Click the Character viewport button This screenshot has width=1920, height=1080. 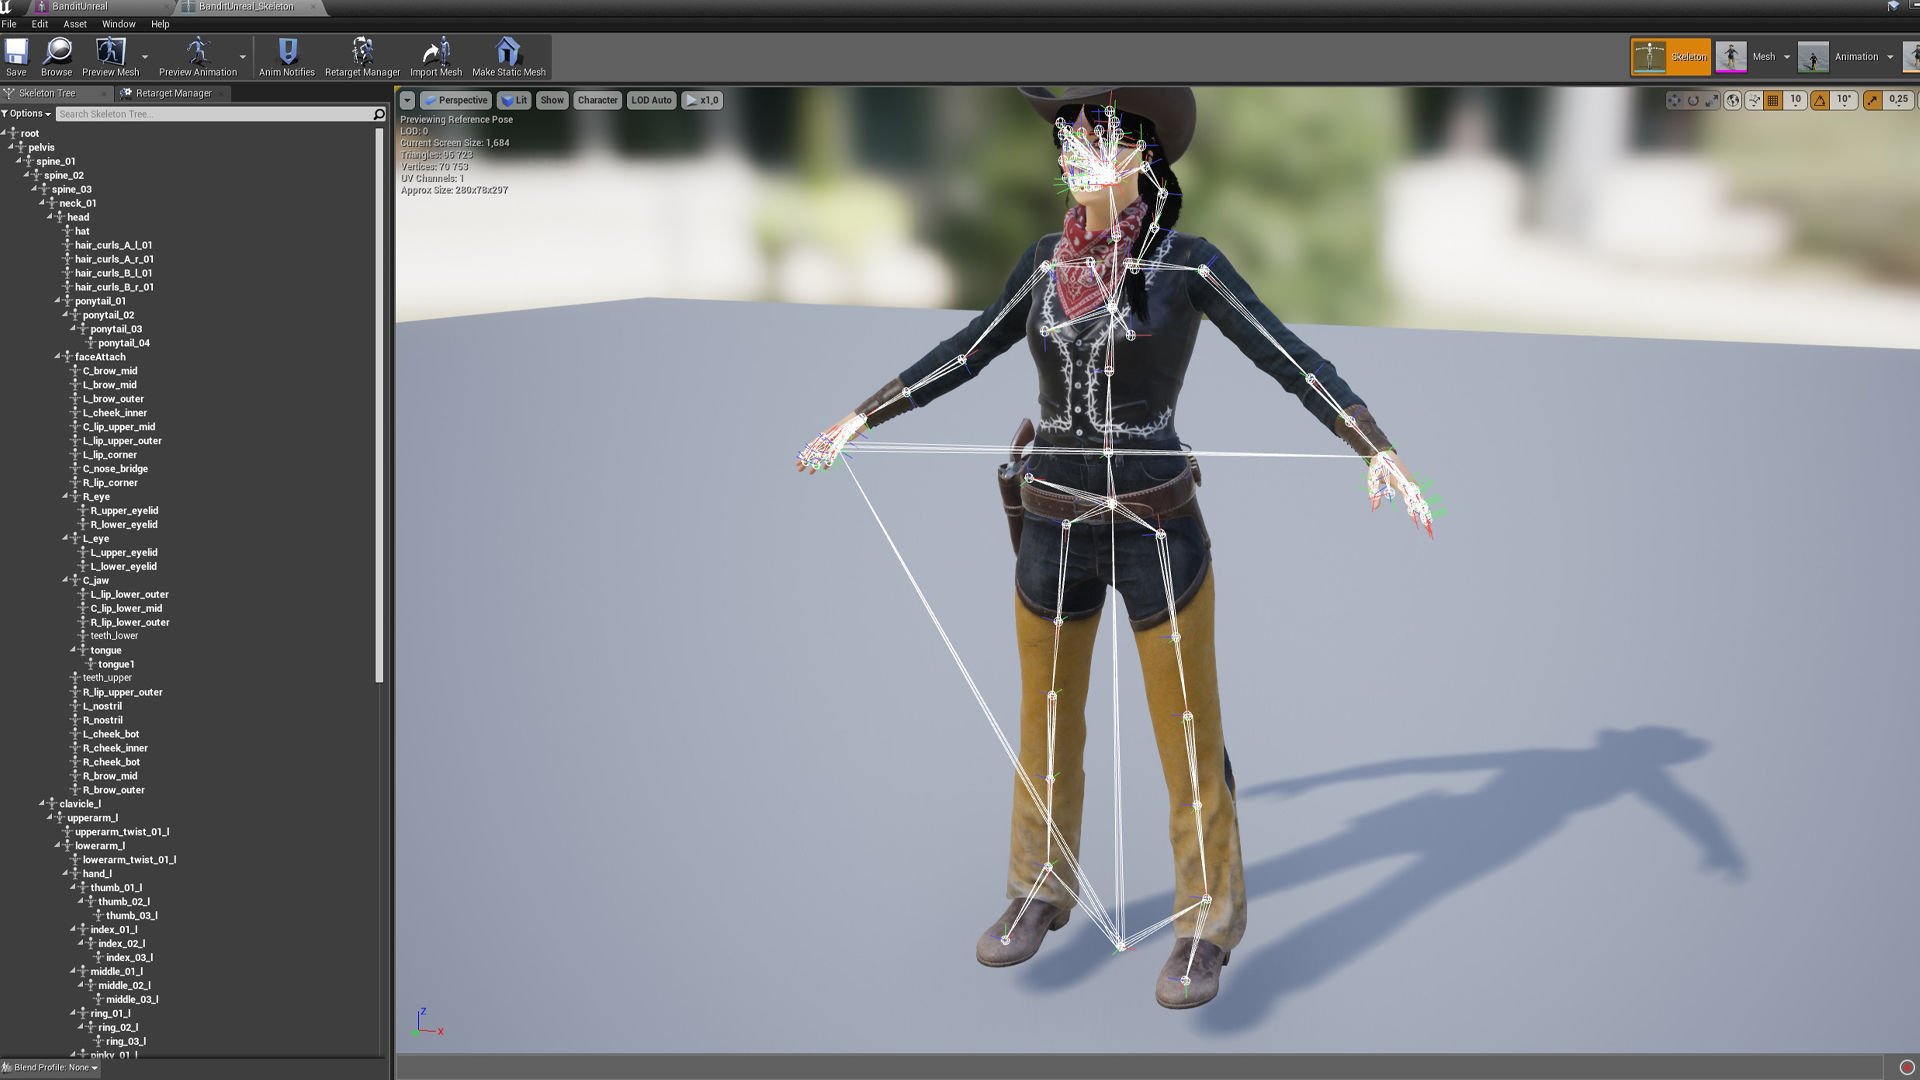(597, 100)
